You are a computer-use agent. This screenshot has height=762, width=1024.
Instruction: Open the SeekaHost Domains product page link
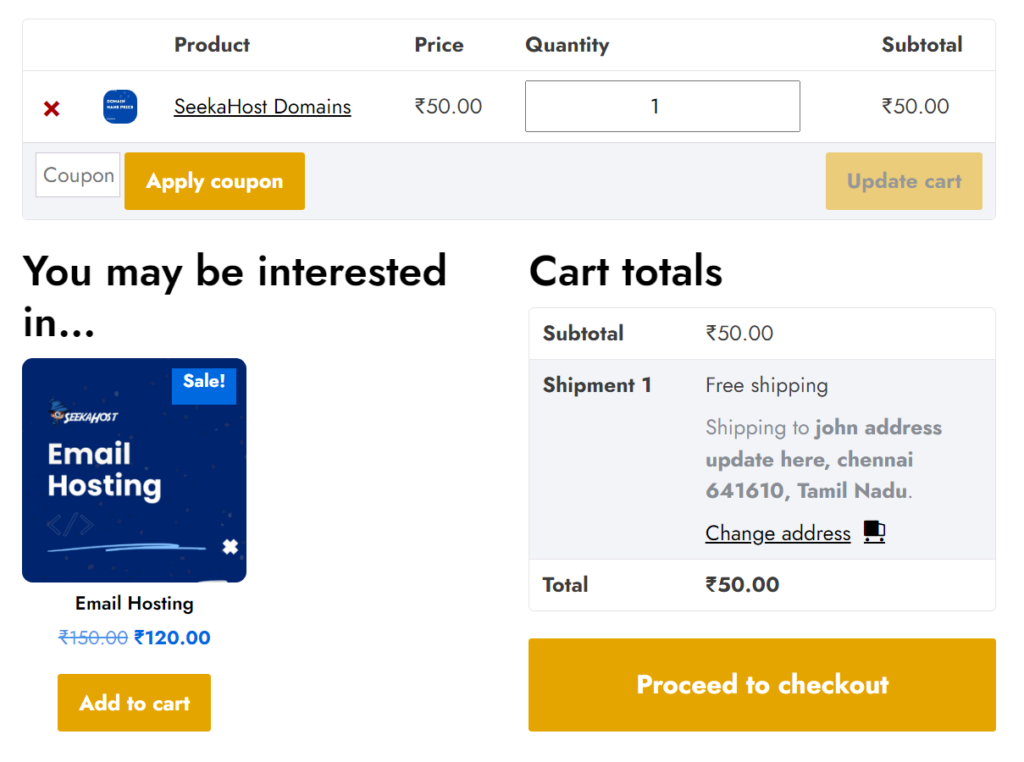tap(262, 106)
